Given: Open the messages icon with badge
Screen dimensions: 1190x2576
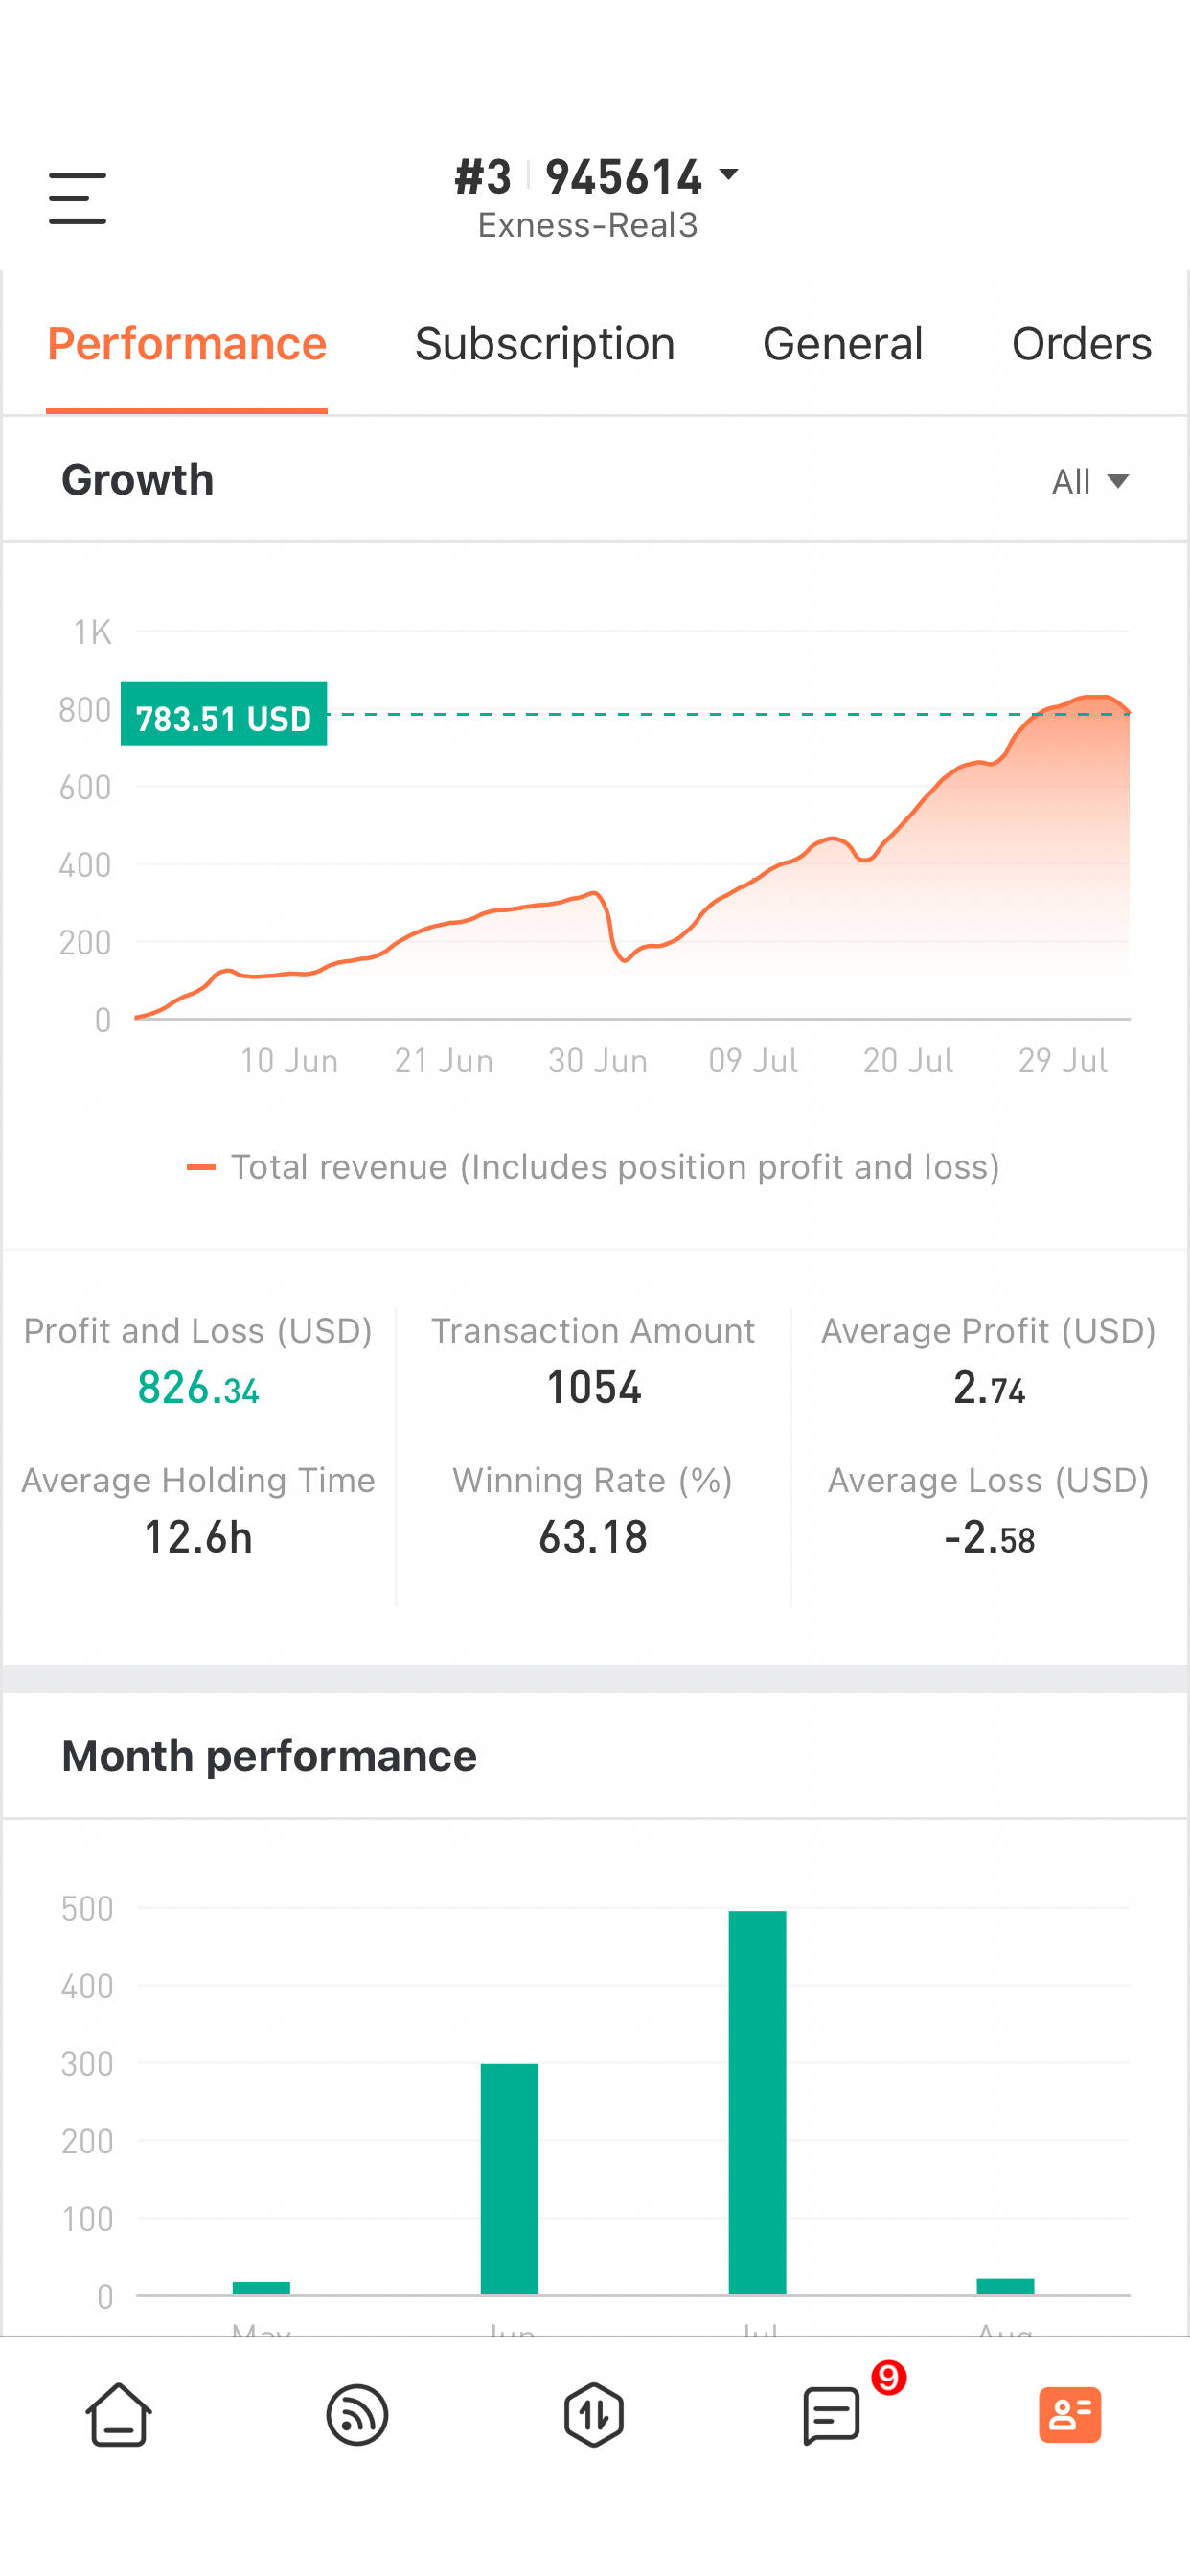Looking at the screenshot, I should 832,2415.
